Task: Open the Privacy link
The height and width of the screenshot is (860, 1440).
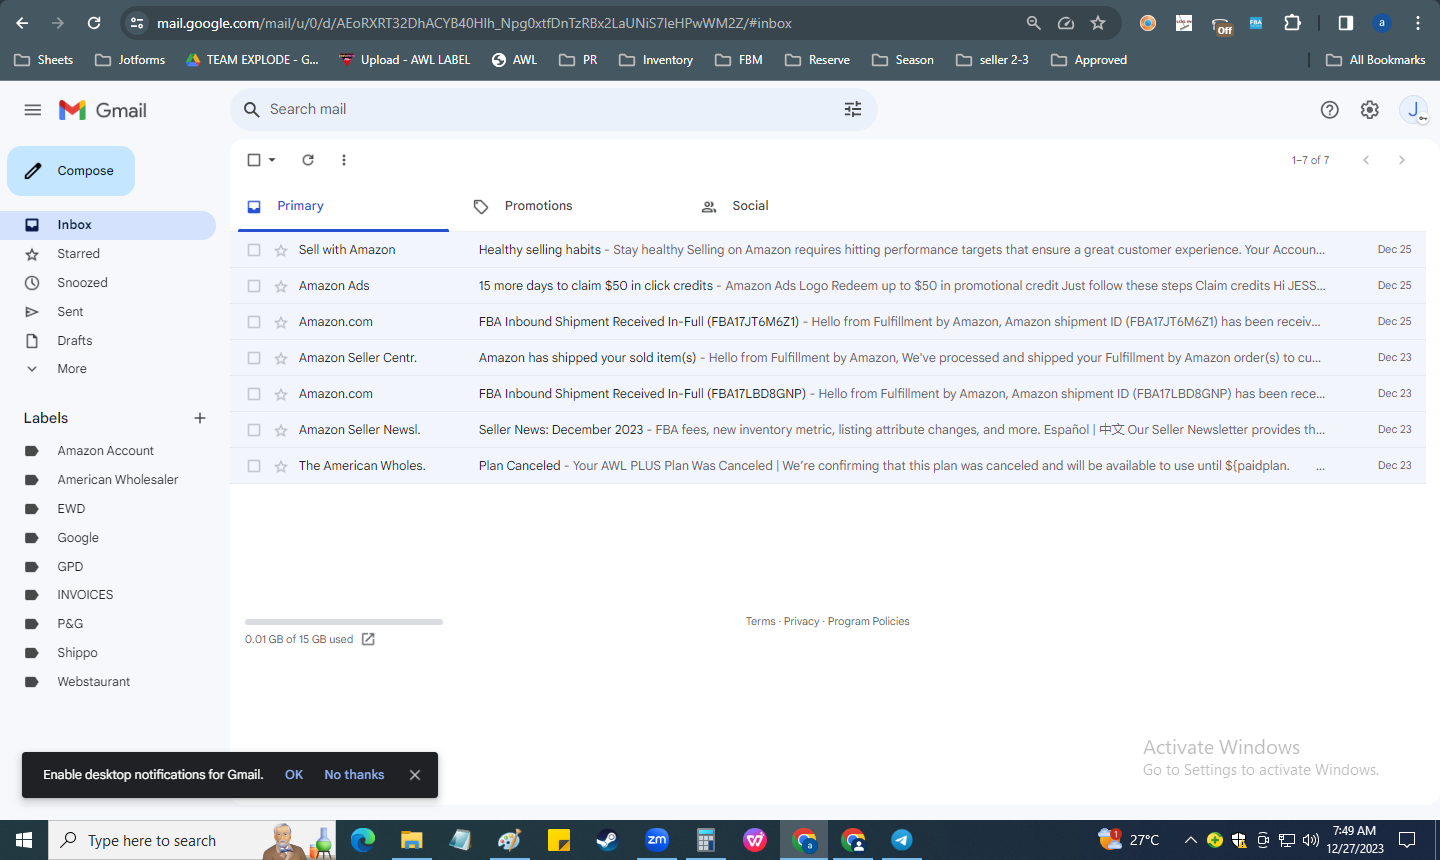Action: point(801,622)
